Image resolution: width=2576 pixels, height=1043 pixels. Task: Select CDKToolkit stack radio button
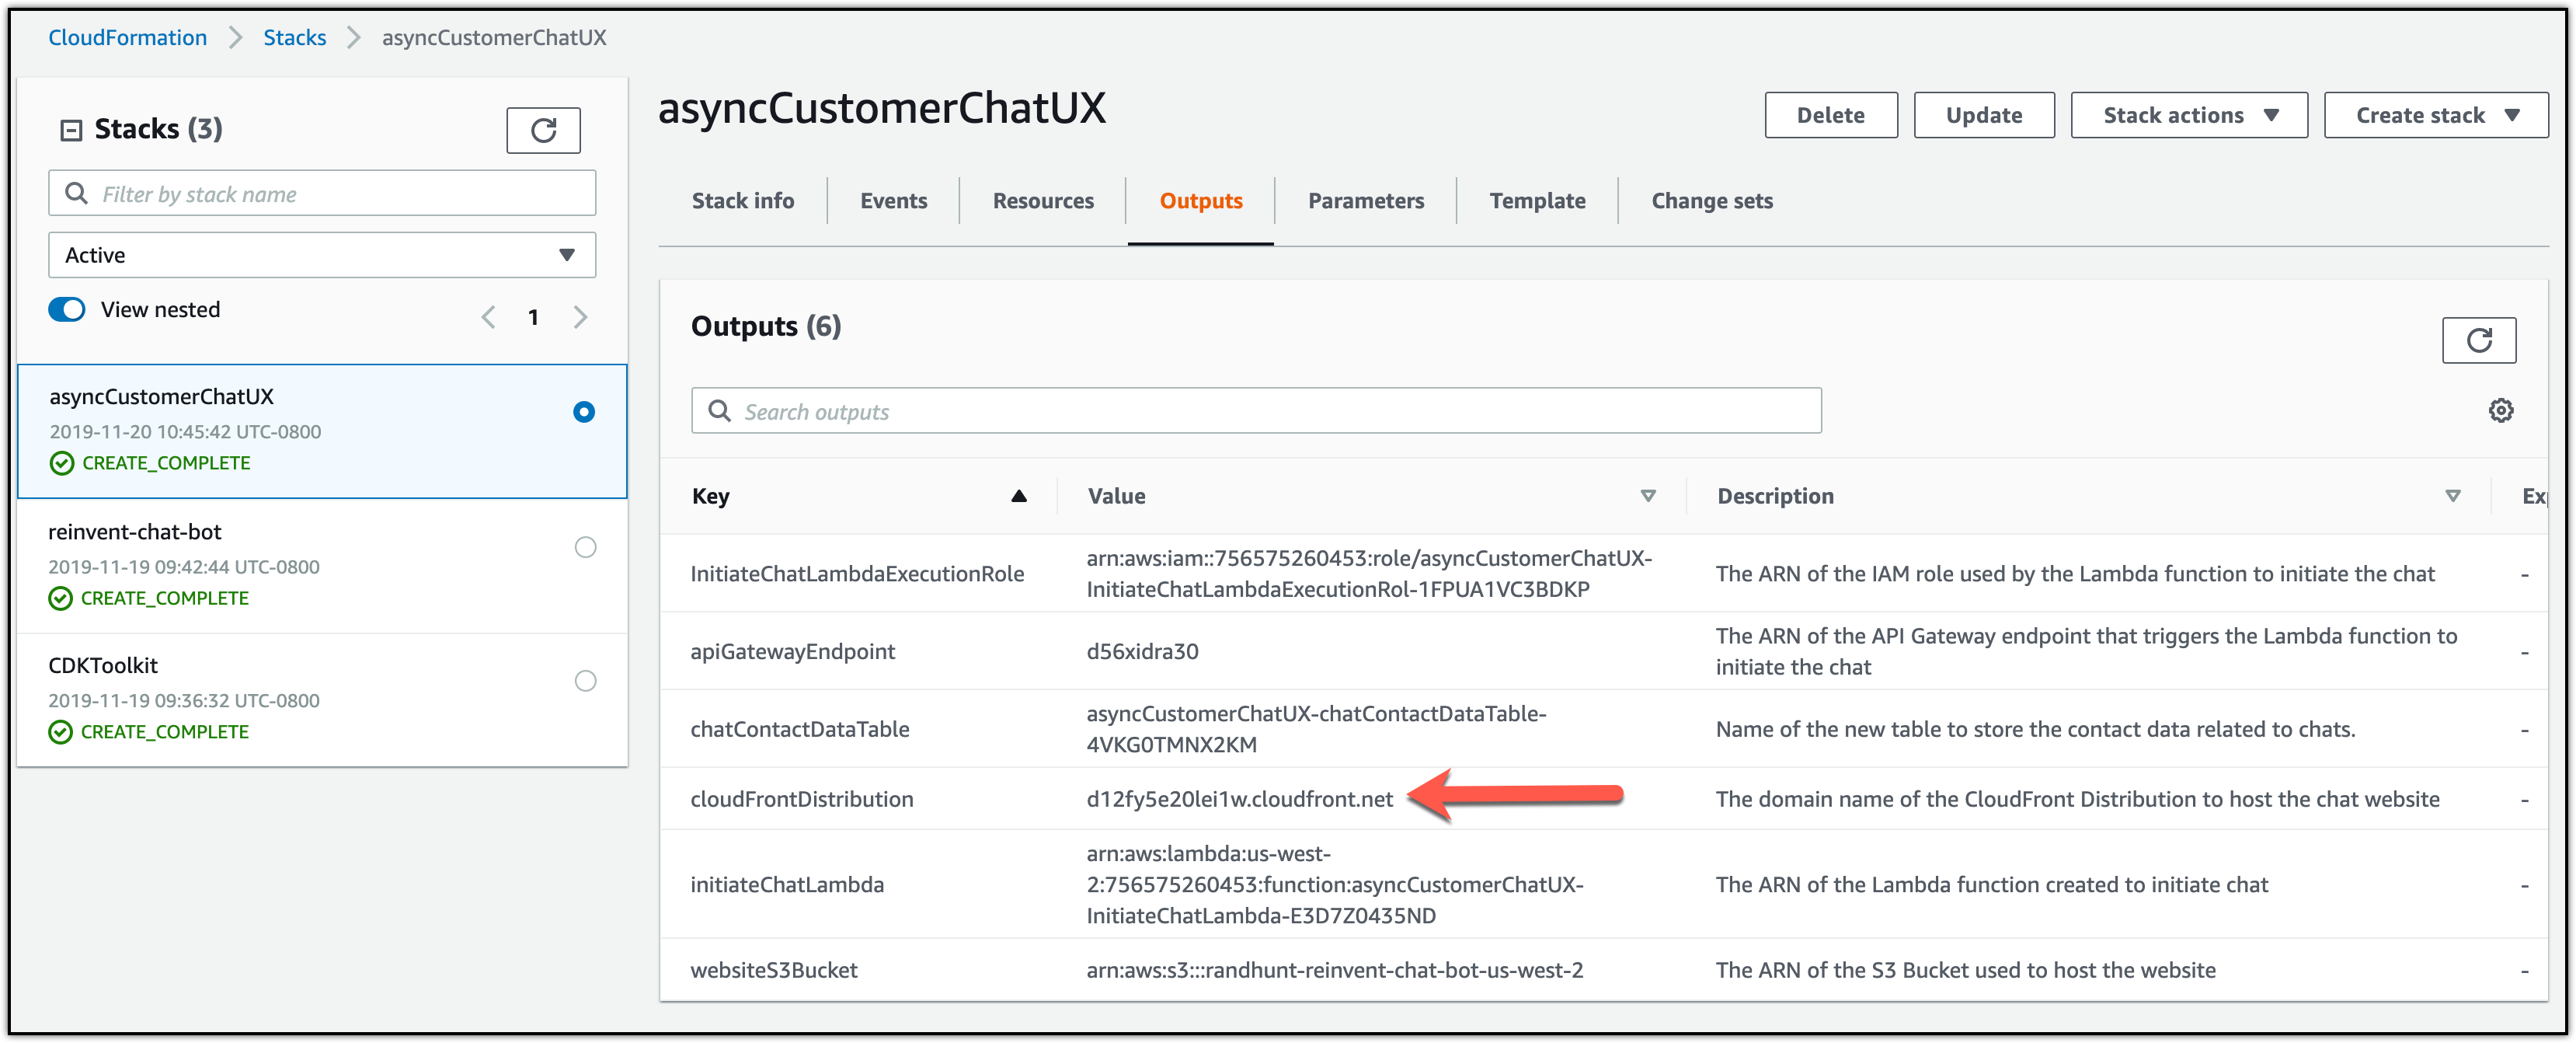pos(585,681)
